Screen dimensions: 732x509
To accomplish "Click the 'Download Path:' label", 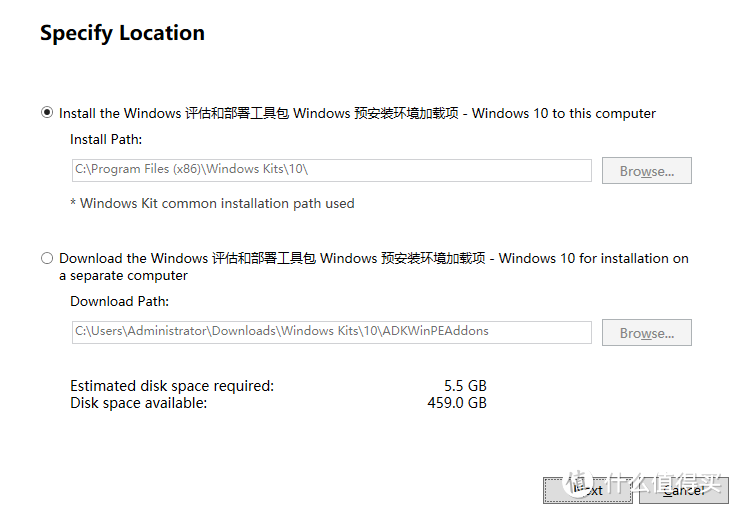I will click(119, 301).
